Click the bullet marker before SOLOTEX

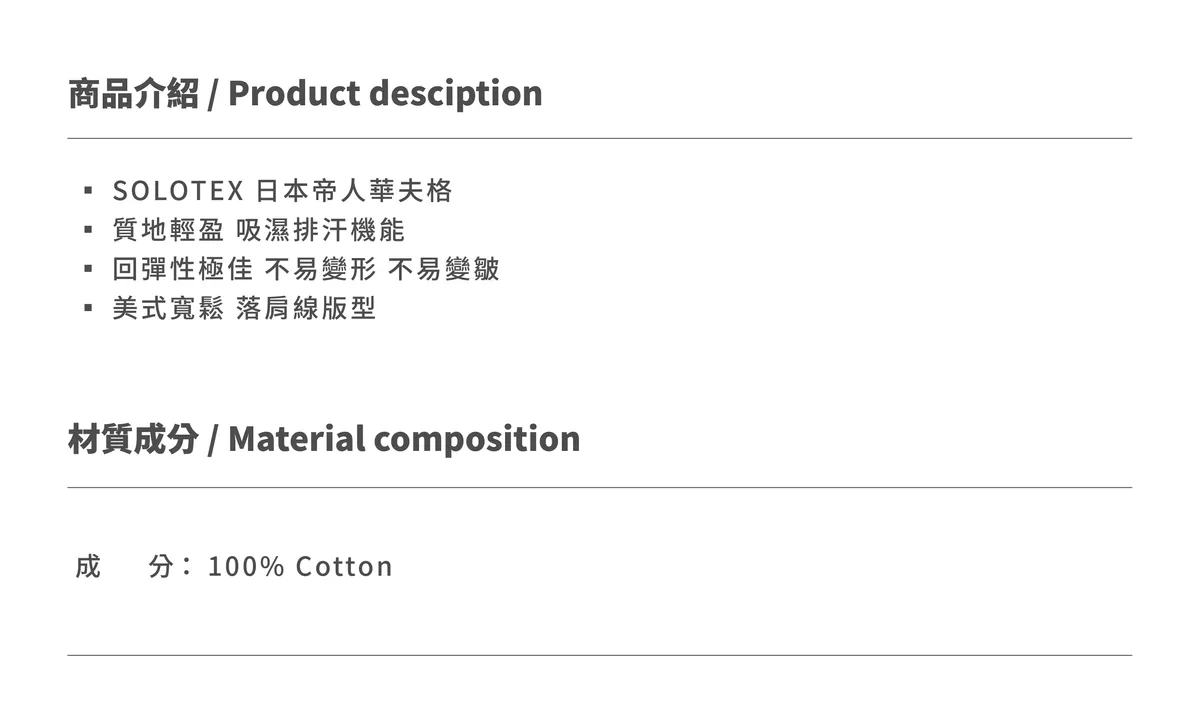point(88,190)
